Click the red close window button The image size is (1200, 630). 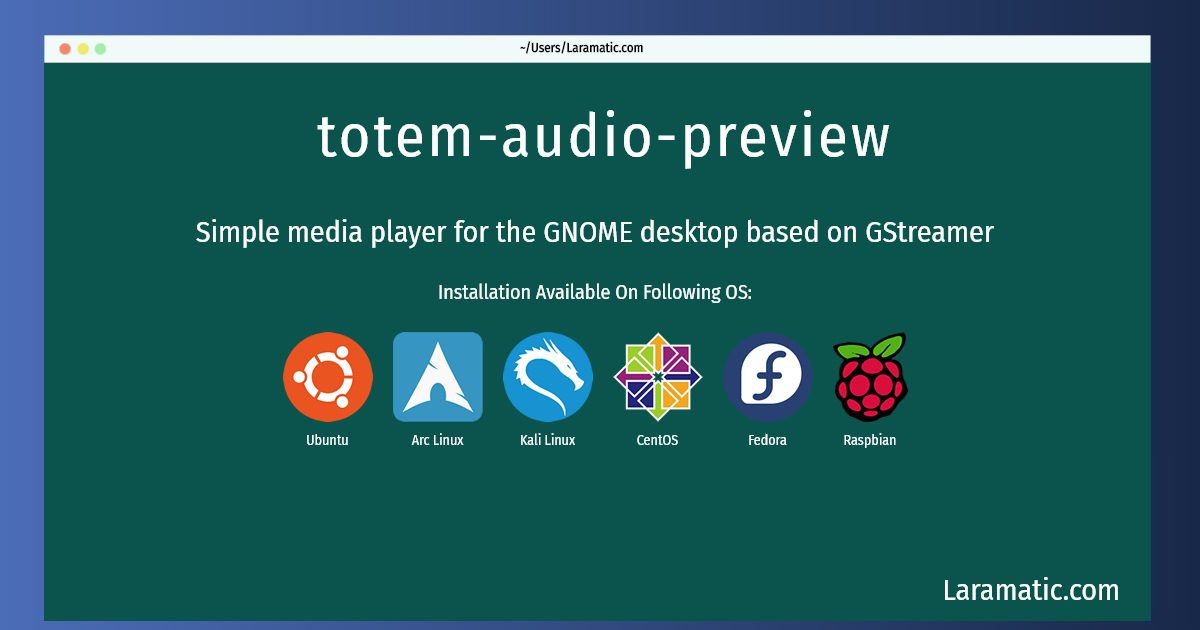click(65, 48)
